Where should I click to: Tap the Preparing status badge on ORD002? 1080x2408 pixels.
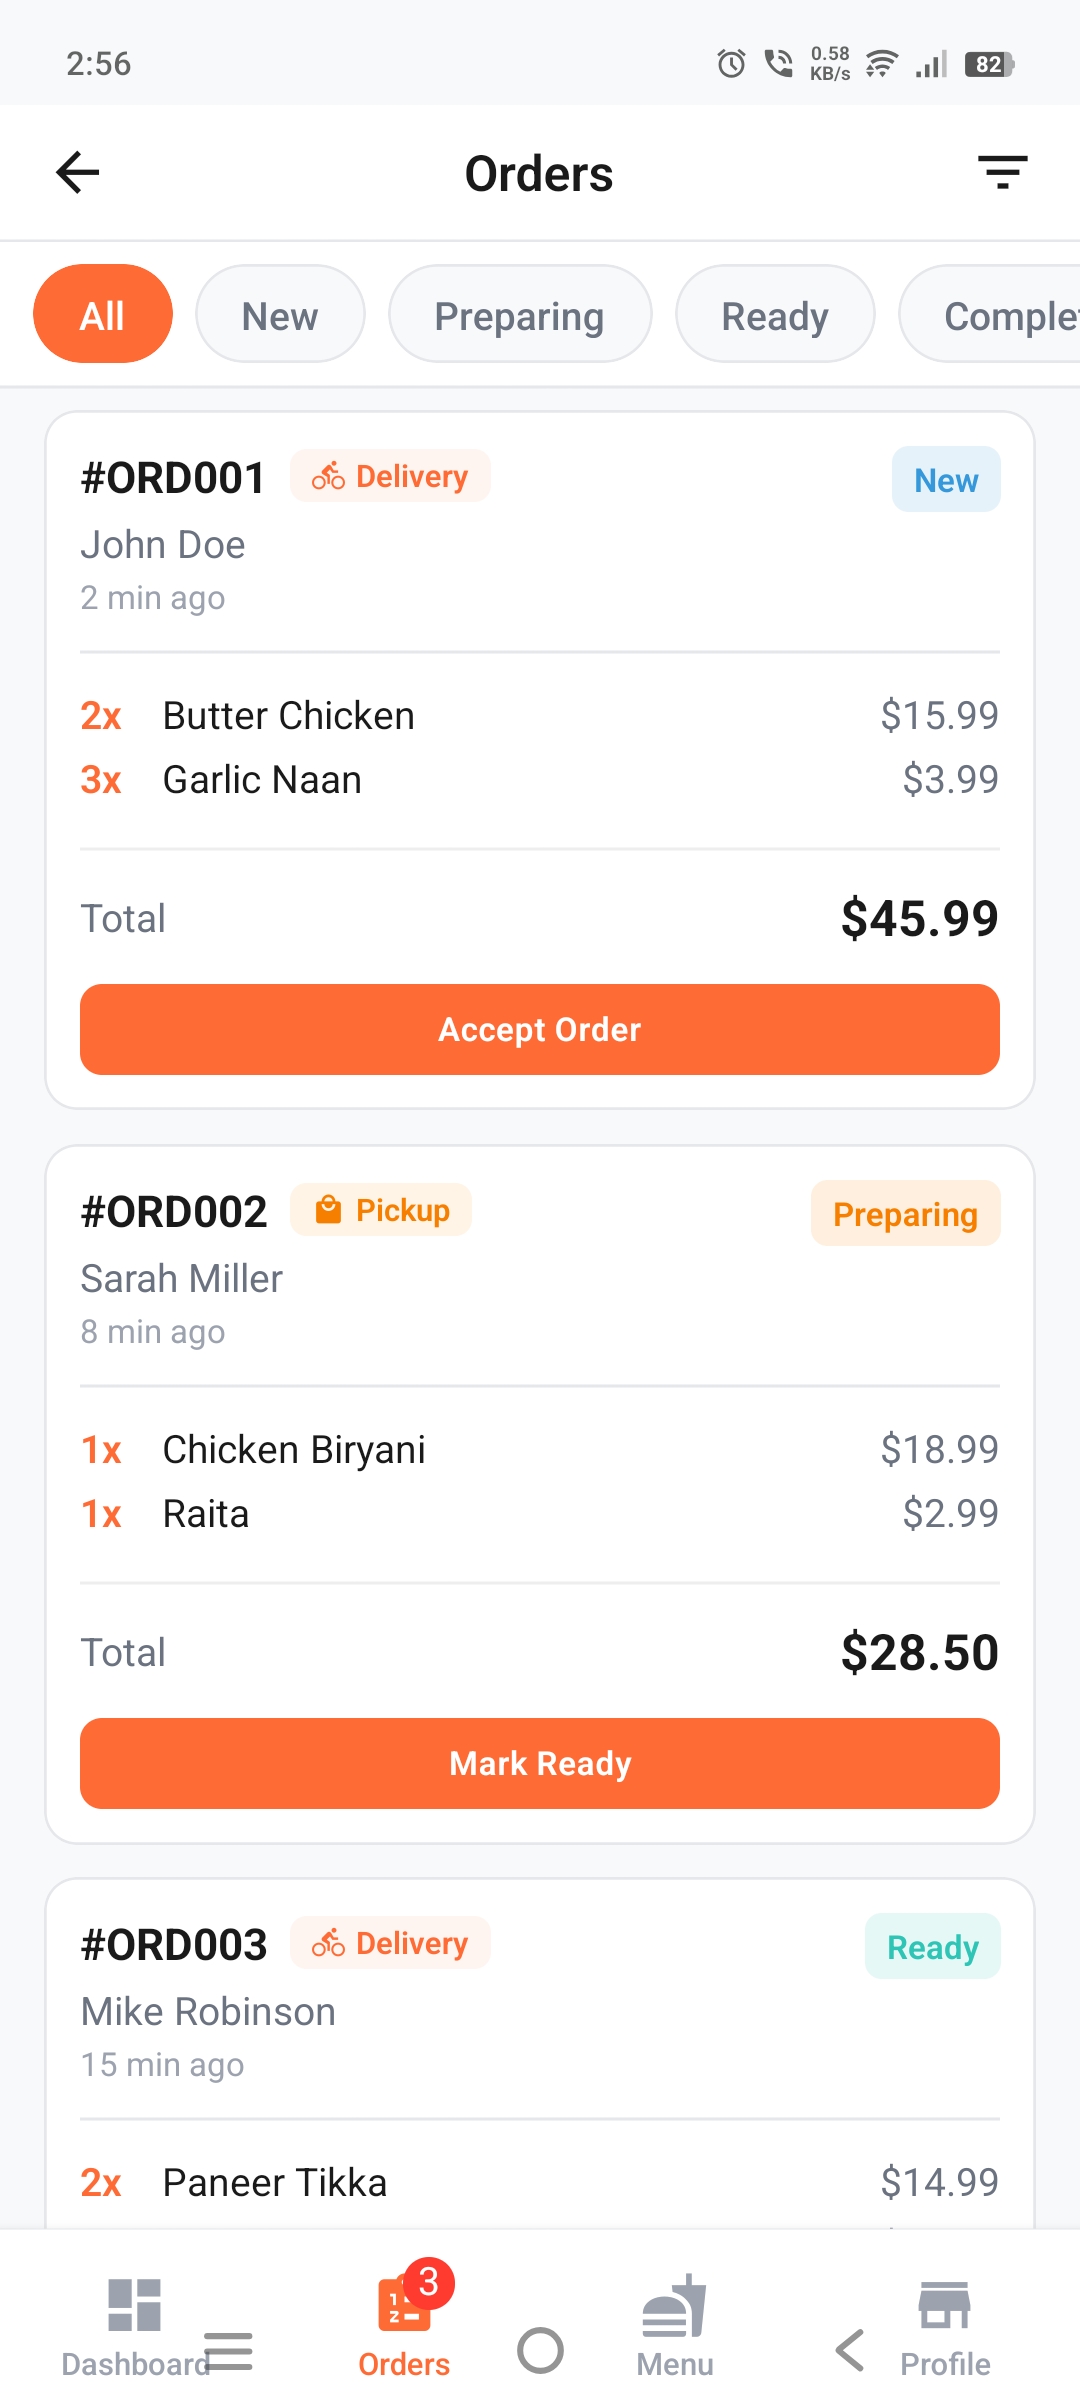(905, 1214)
